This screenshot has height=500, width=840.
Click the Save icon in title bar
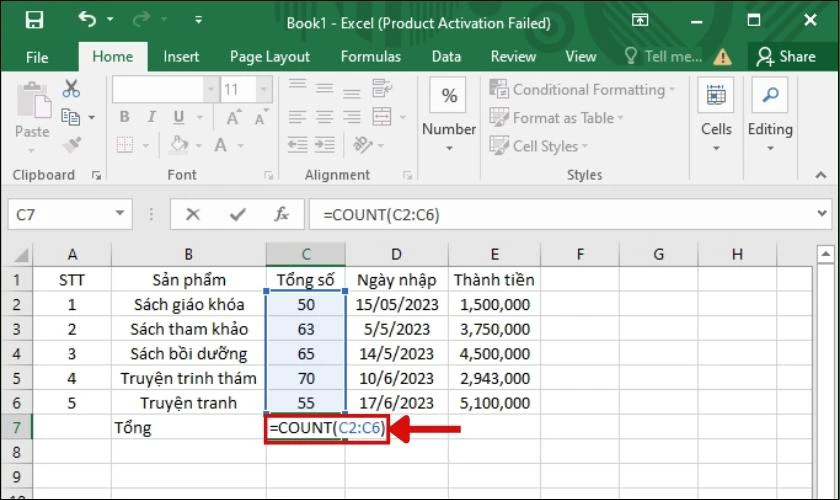pos(34,20)
